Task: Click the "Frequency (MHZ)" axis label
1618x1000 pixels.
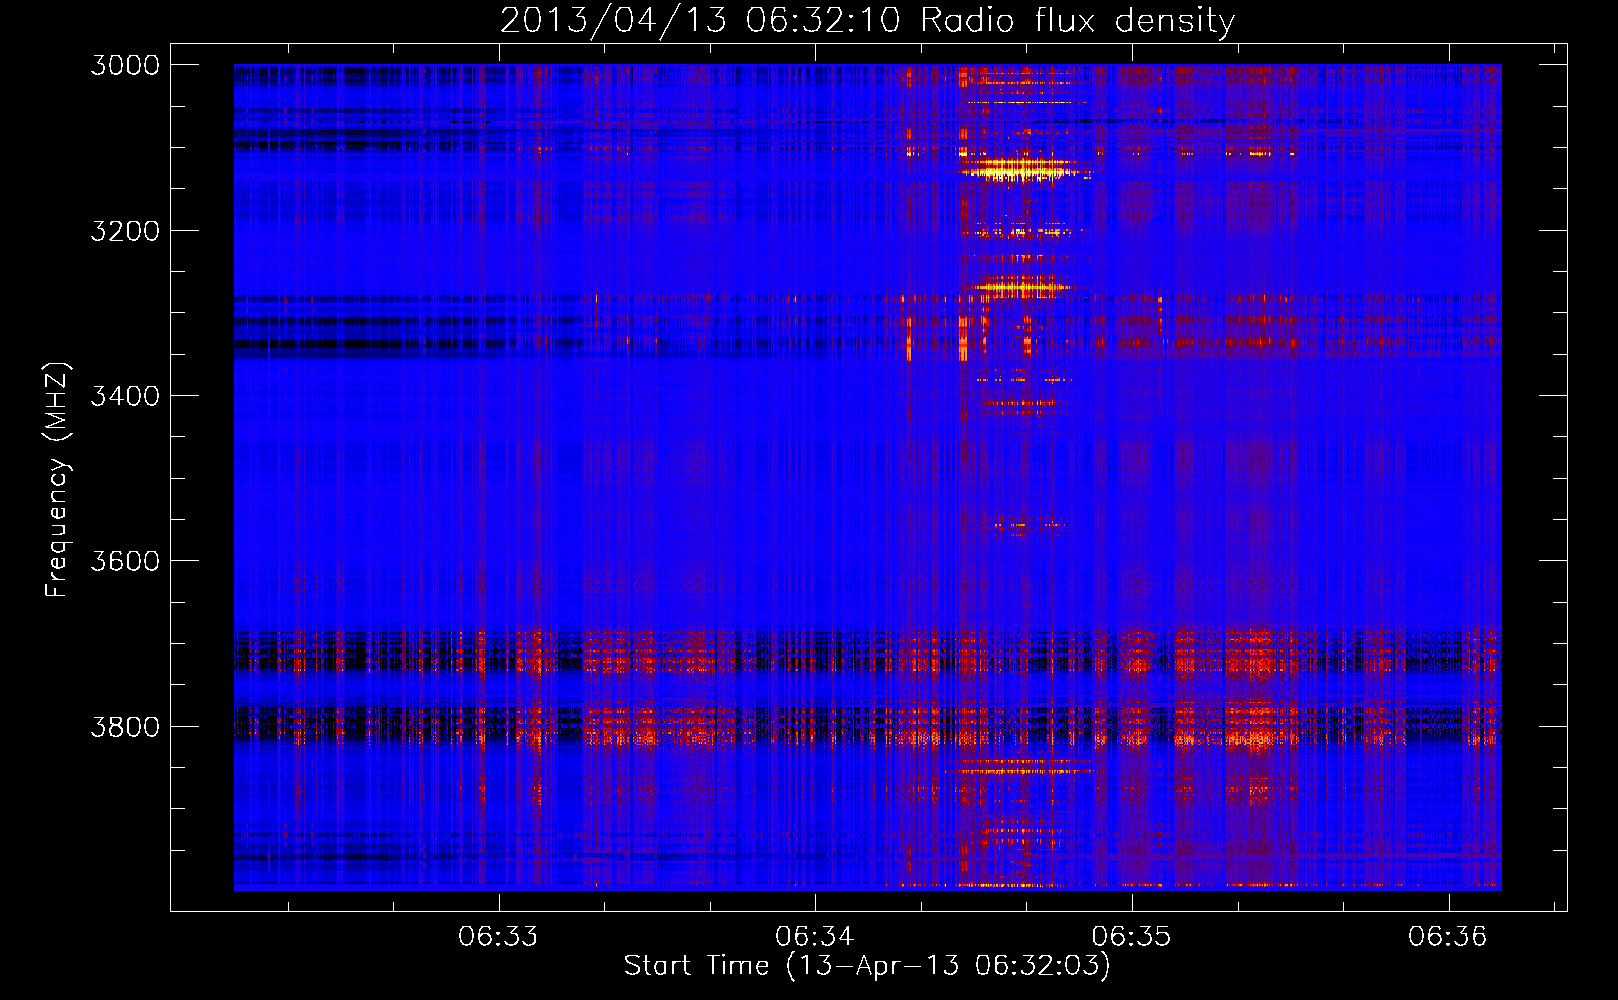Action: click(x=57, y=480)
